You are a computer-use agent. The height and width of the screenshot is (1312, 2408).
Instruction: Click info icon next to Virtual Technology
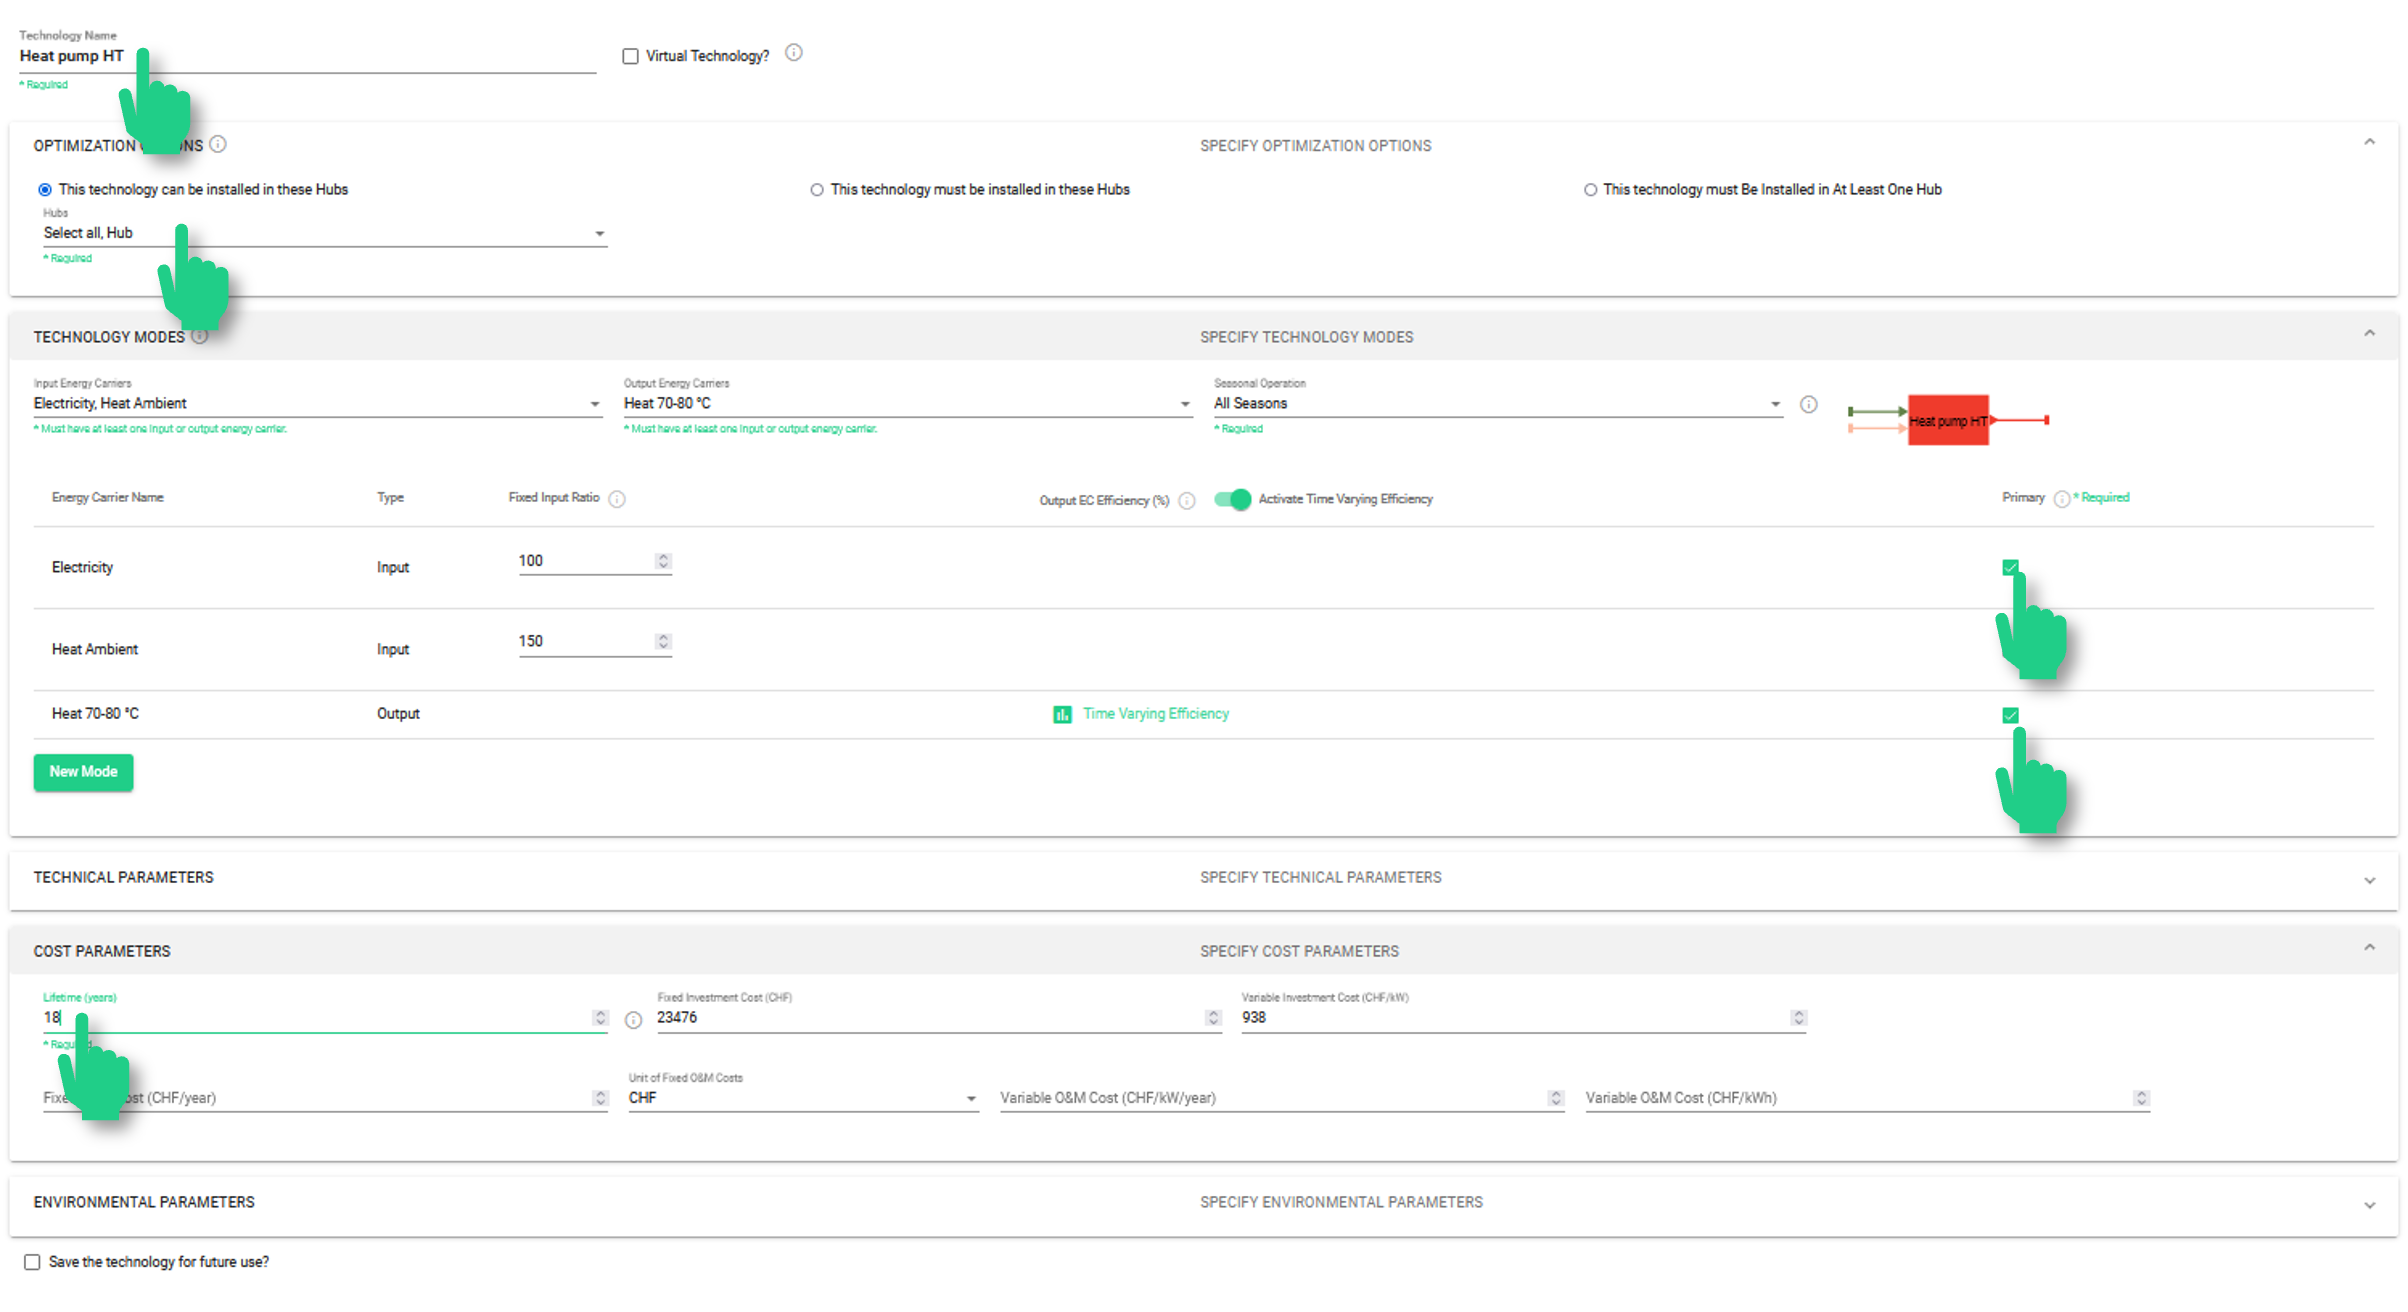tap(793, 53)
